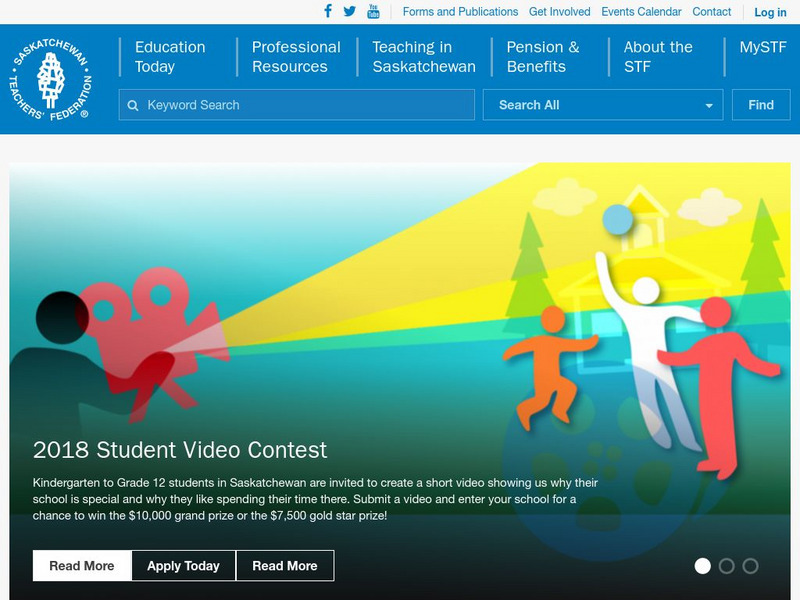This screenshot has width=800, height=600.
Task: Select the first carousel slide dot
Action: click(703, 566)
